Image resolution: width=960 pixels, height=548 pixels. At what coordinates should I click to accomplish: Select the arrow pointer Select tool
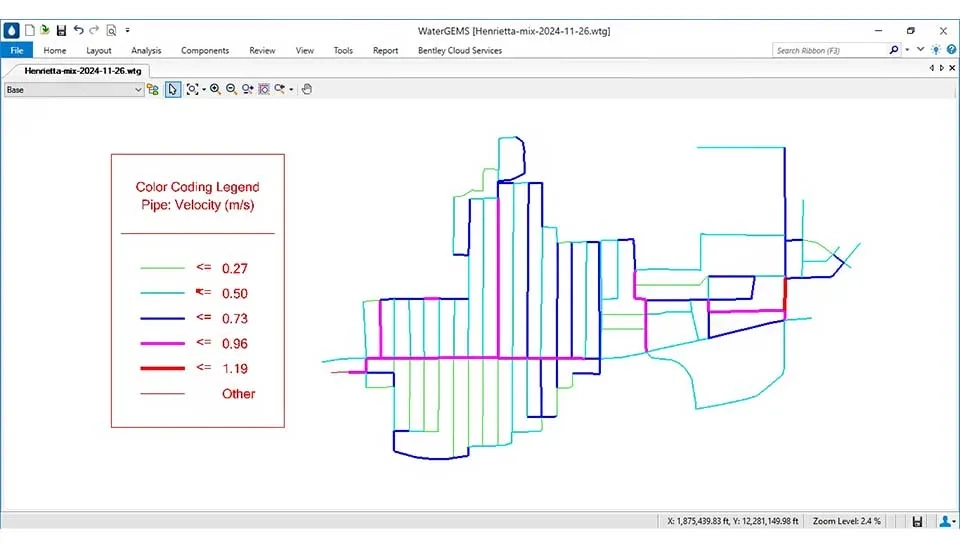173,89
